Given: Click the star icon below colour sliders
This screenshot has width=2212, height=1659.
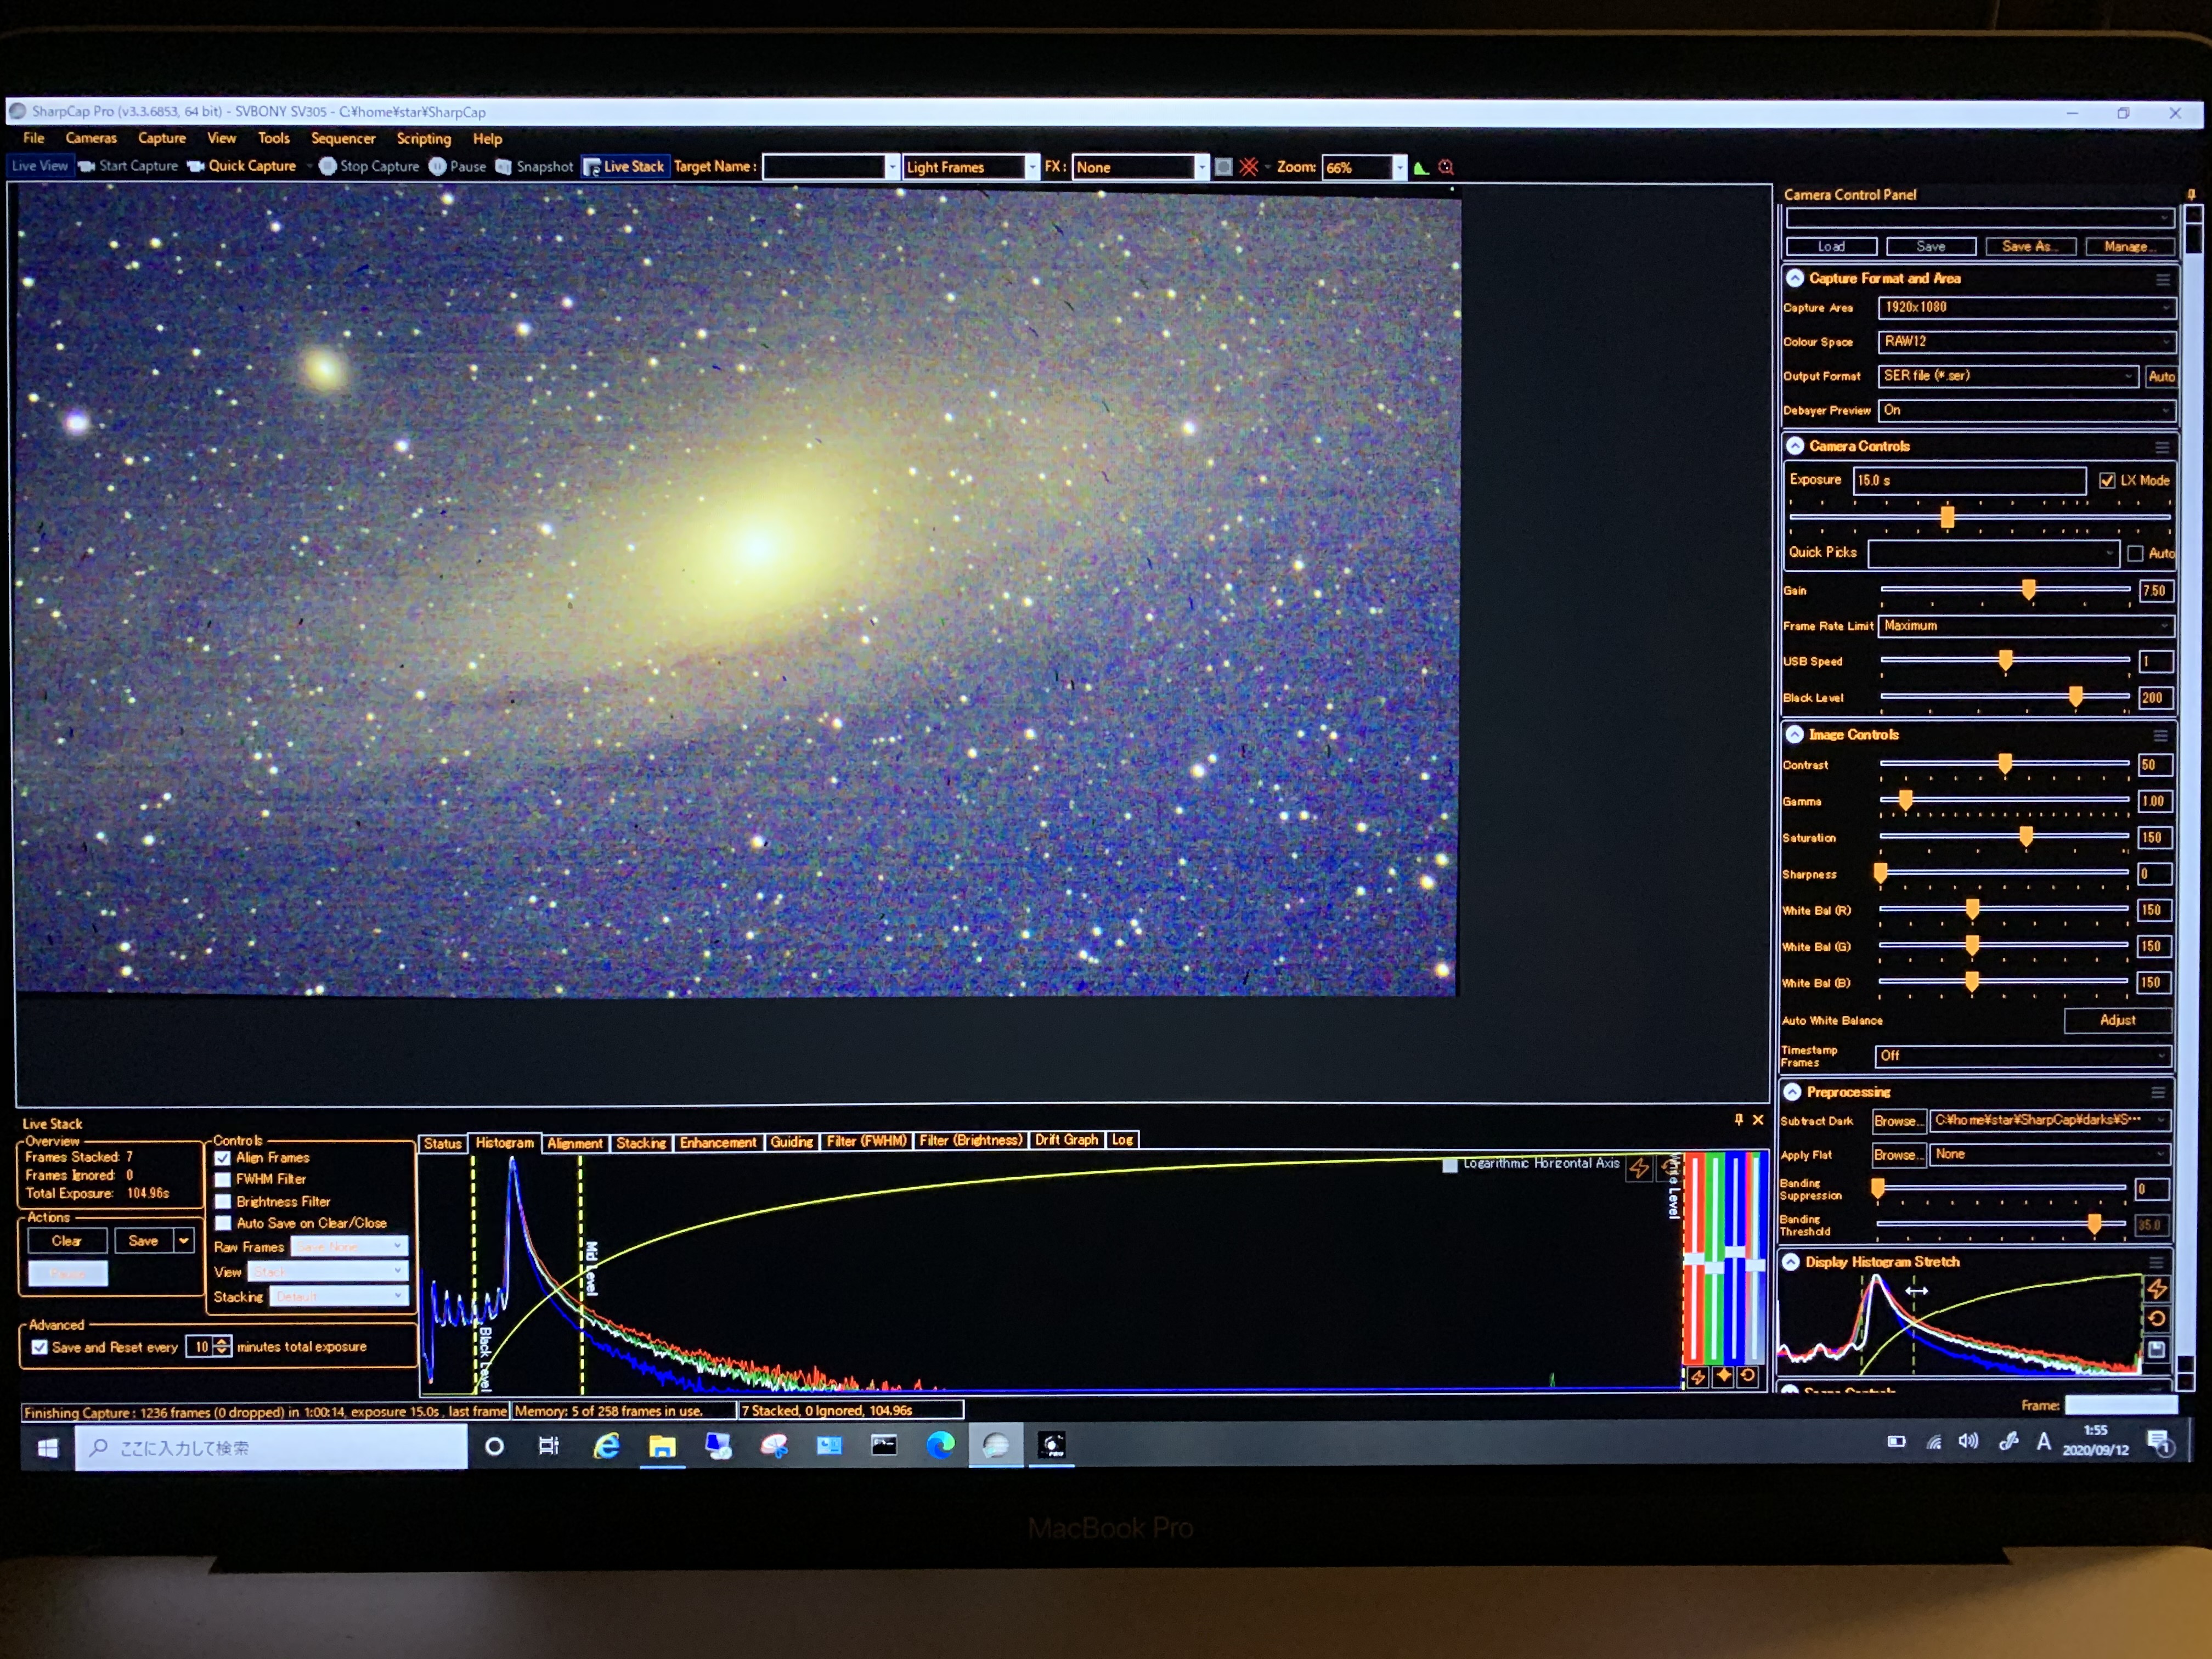Looking at the screenshot, I should point(1723,1376).
